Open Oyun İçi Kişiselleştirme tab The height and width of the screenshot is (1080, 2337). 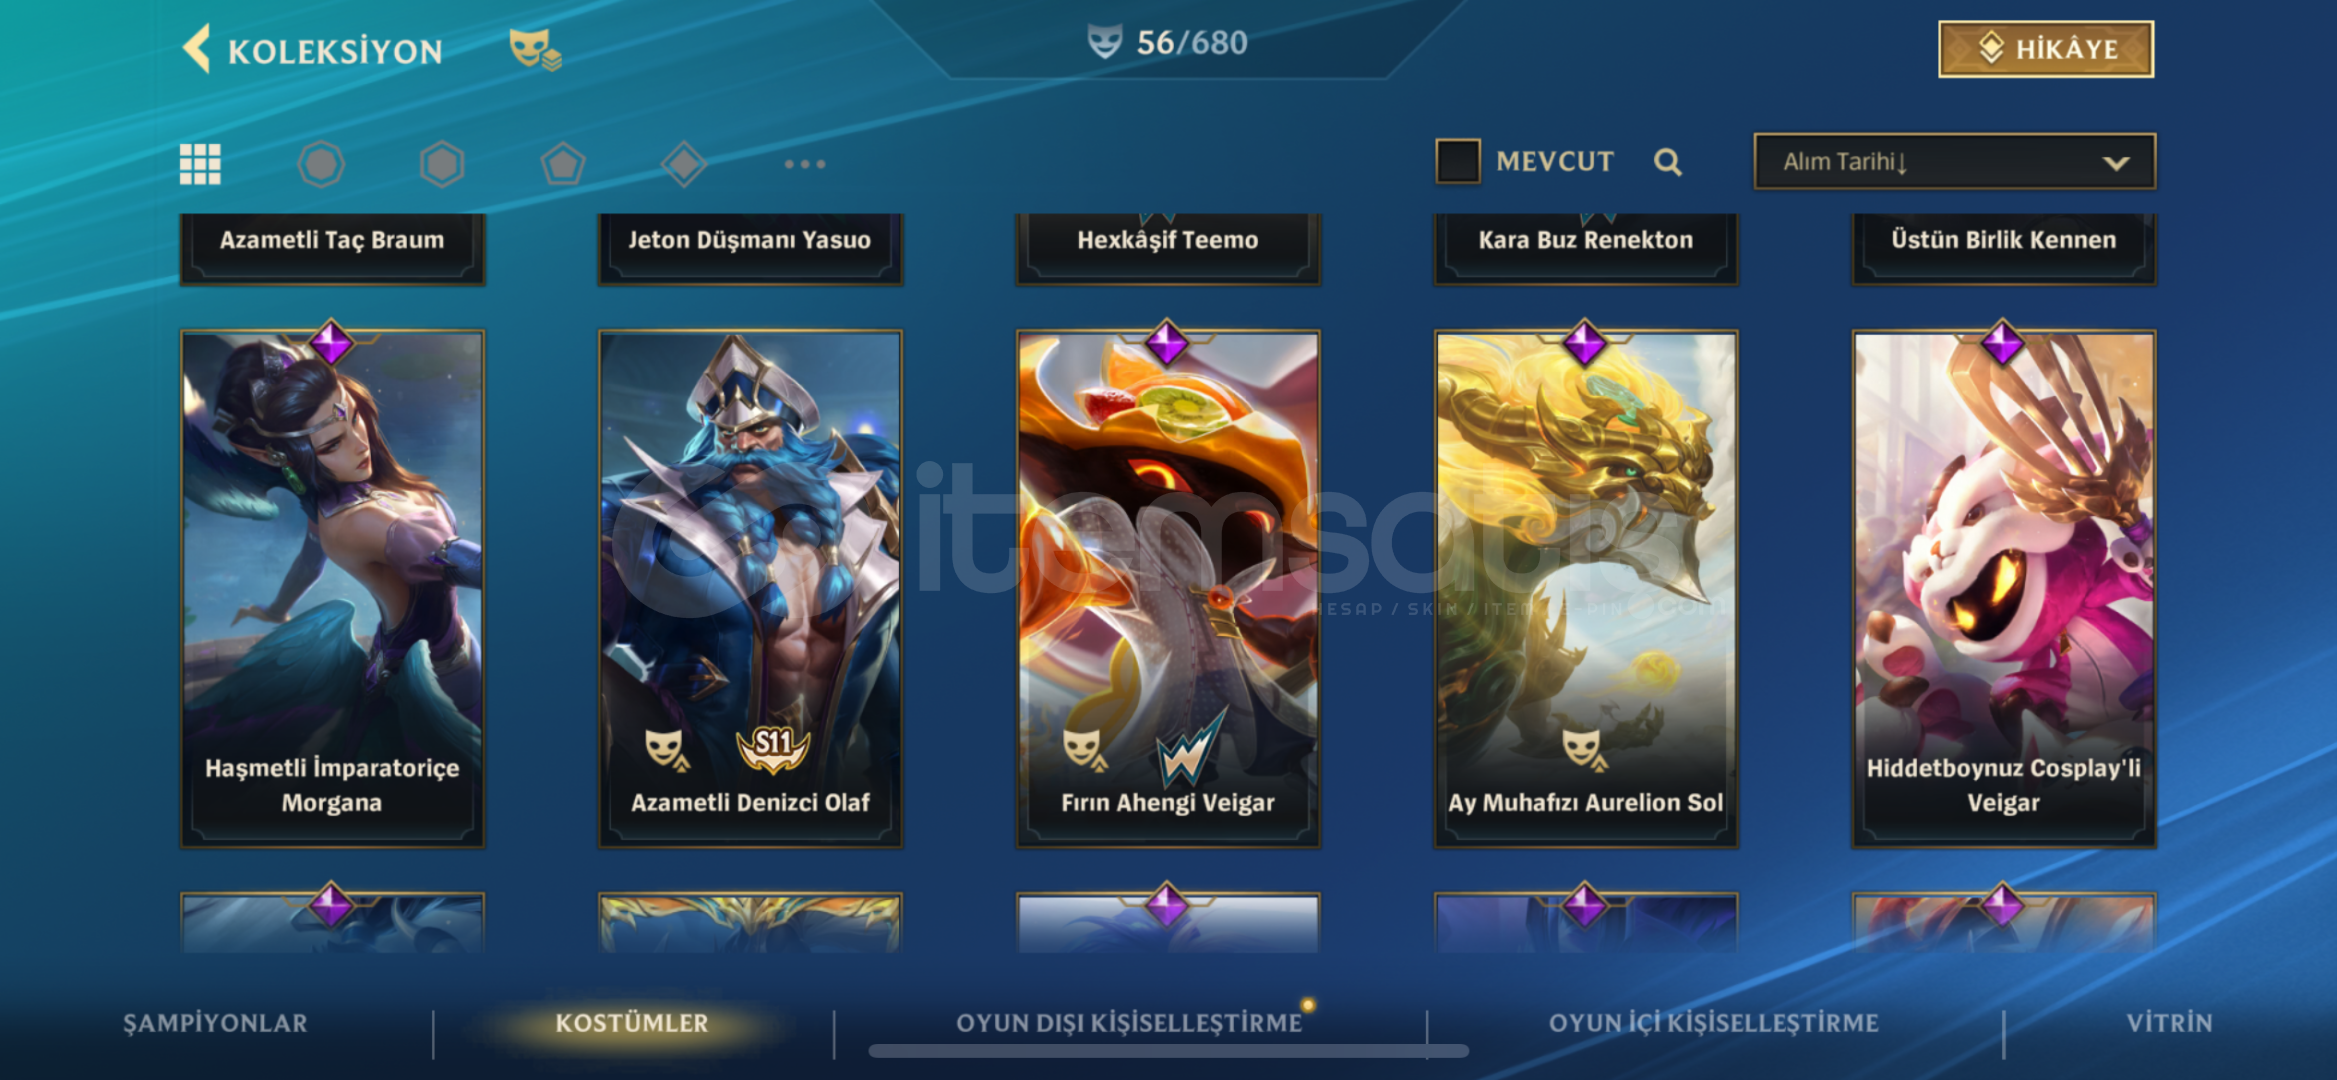pyautogui.click(x=1713, y=1023)
